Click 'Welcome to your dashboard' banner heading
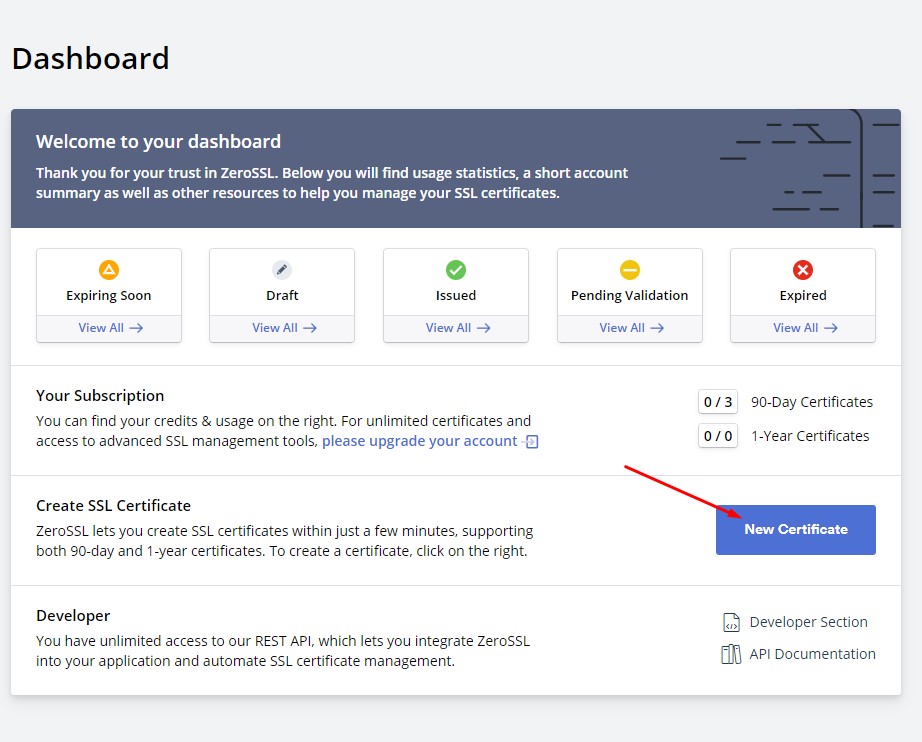922x742 pixels. coord(158,142)
